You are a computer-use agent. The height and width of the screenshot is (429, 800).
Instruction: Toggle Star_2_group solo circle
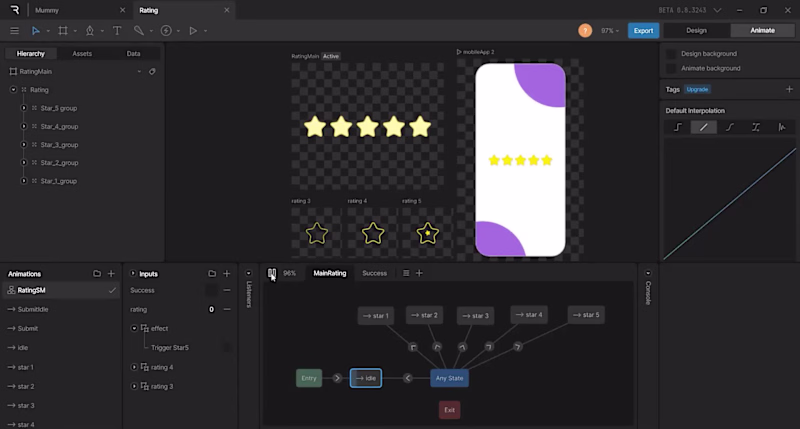(x=23, y=163)
